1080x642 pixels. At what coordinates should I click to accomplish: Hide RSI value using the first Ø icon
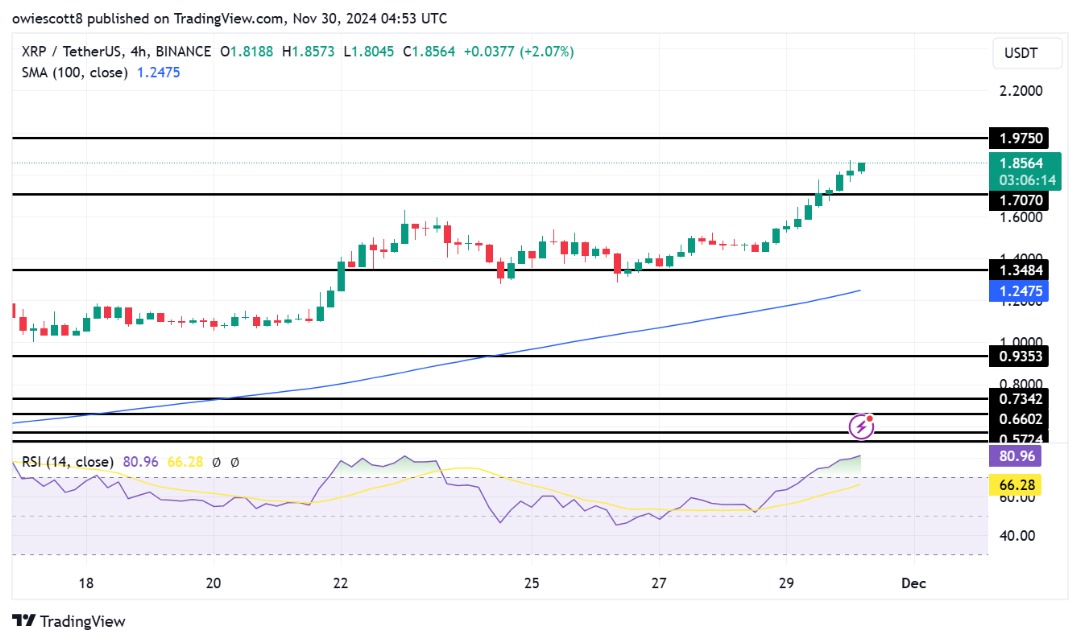pyautogui.click(x=218, y=462)
